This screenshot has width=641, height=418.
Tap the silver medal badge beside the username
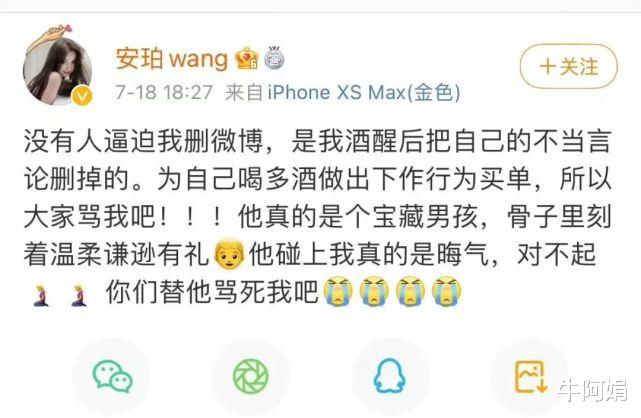click(x=274, y=57)
